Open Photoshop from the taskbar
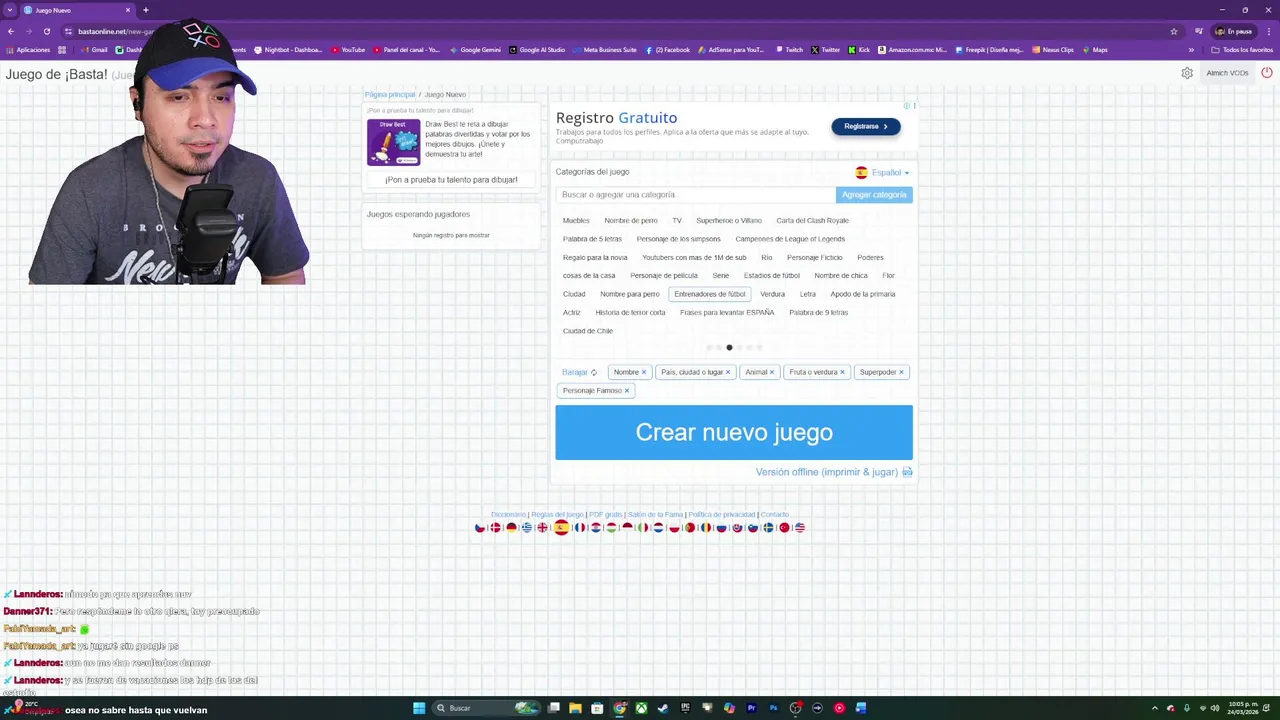Viewport: 1280px width, 720px height. [x=774, y=708]
